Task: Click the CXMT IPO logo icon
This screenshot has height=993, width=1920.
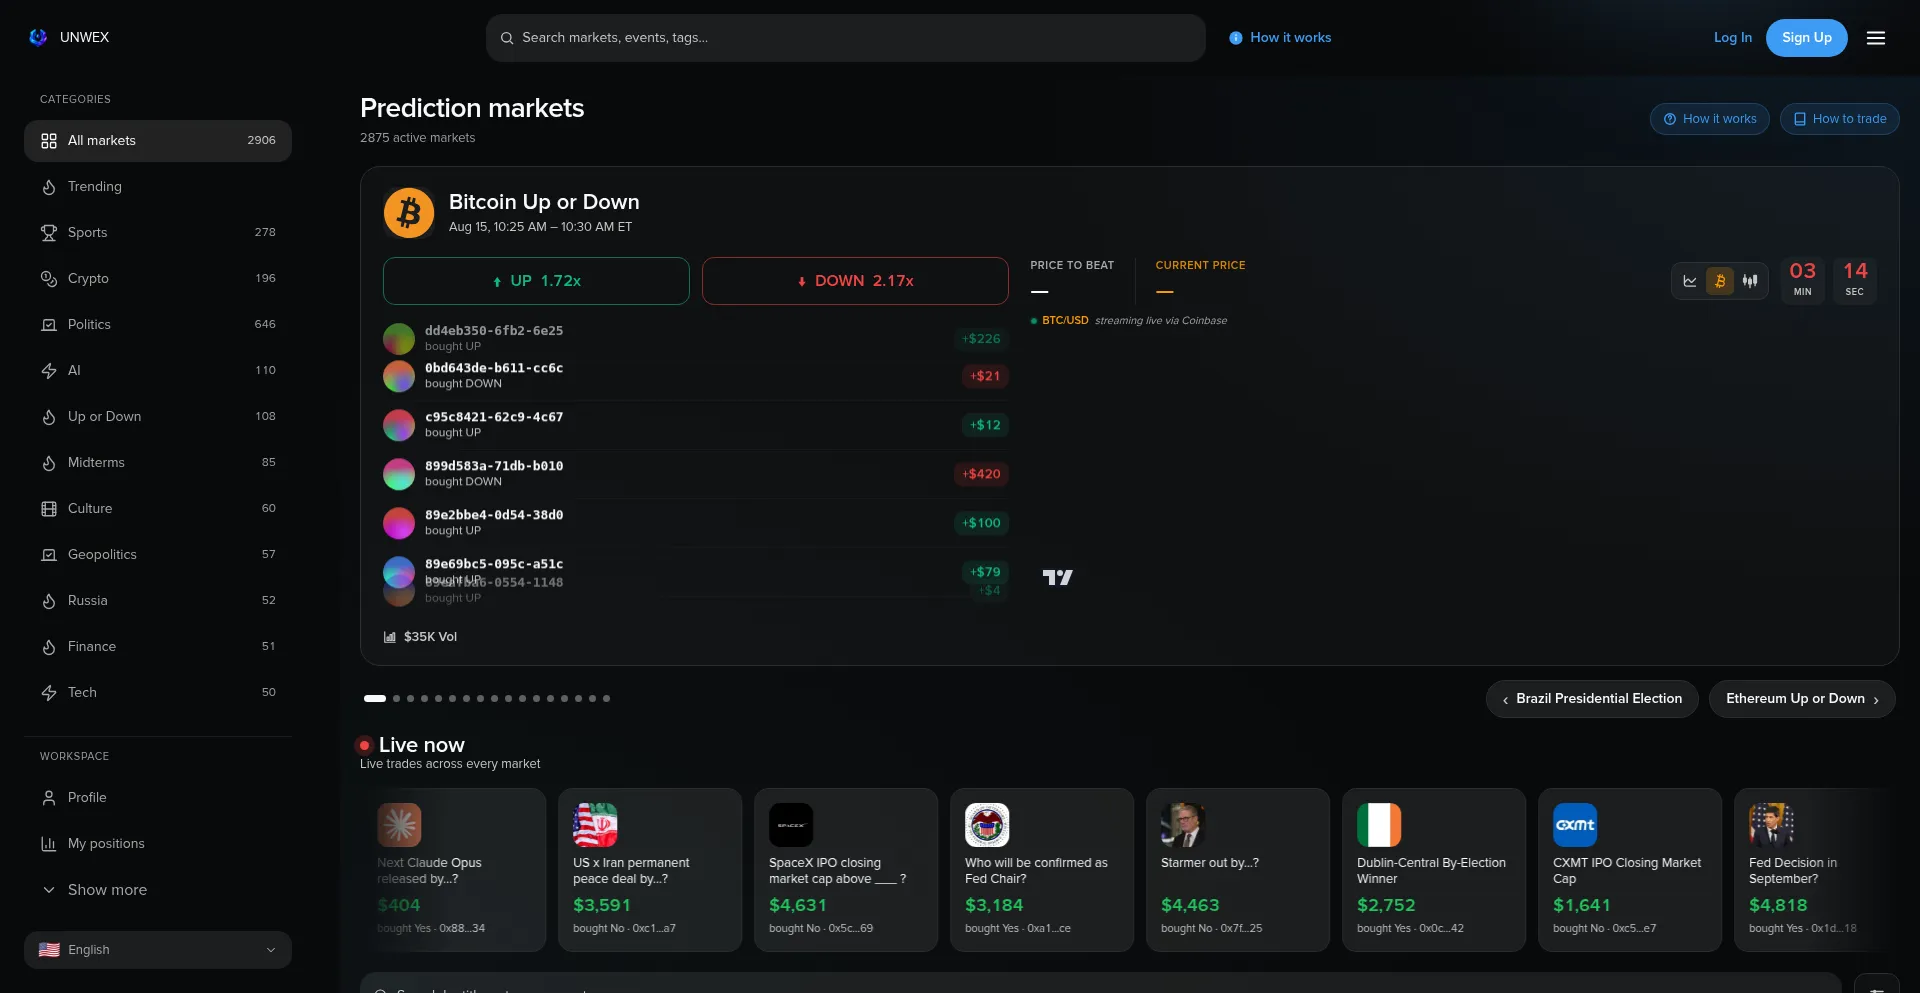Action: [x=1575, y=825]
